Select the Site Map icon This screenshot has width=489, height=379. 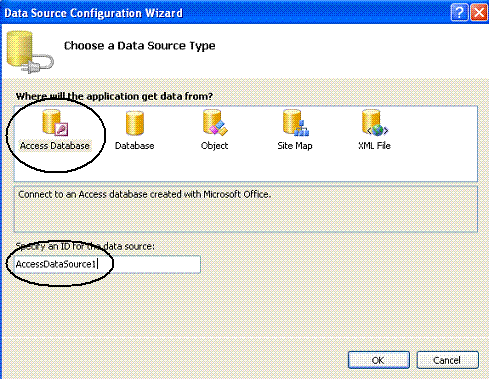pyautogui.click(x=296, y=123)
